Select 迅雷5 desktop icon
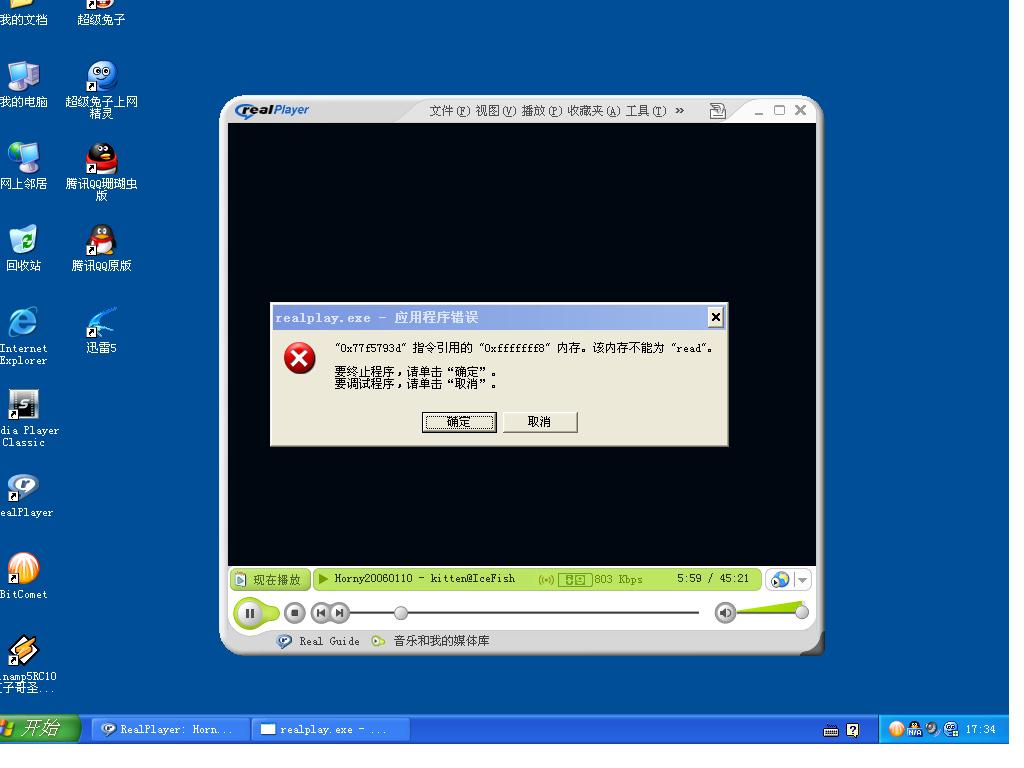The height and width of the screenshot is (768, 1024). (x=101, y=330)
